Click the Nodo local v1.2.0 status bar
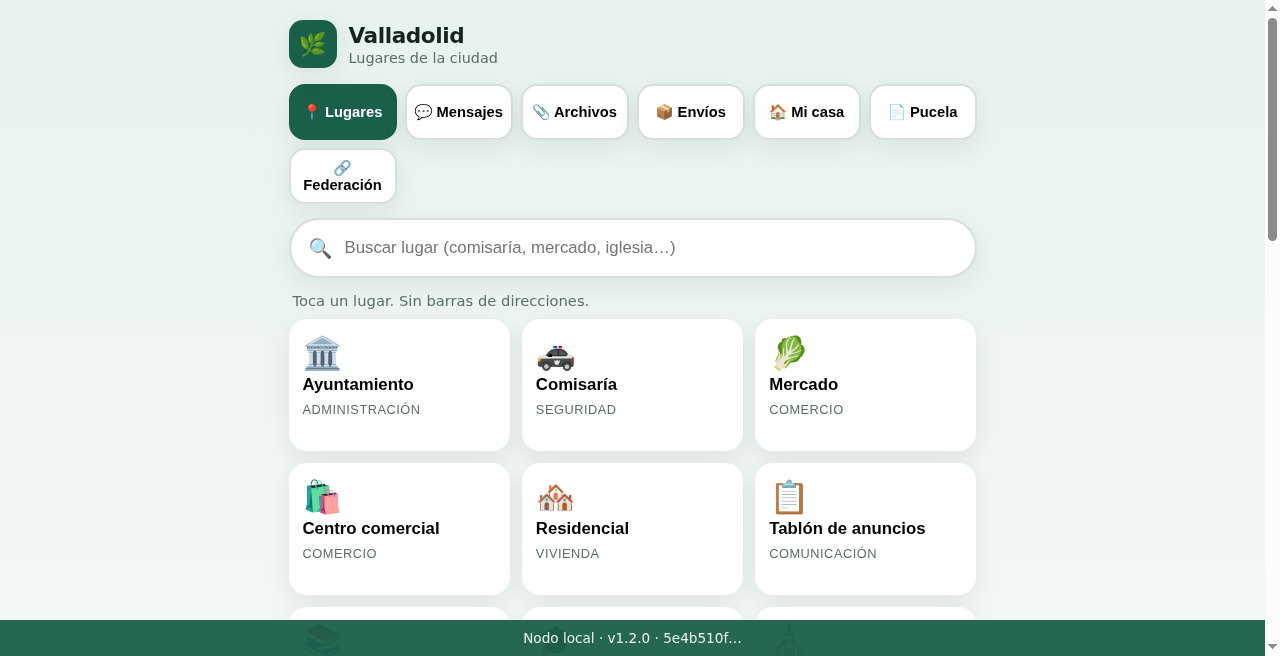Screen dimensions: 1280x656 [x=632, y=638]
